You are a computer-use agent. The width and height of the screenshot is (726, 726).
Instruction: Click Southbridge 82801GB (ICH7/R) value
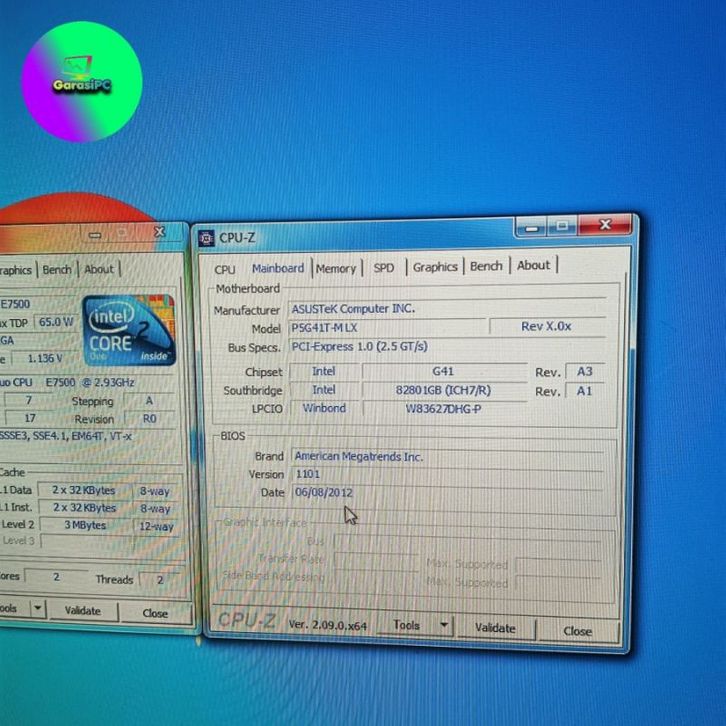tap(444, 390)
